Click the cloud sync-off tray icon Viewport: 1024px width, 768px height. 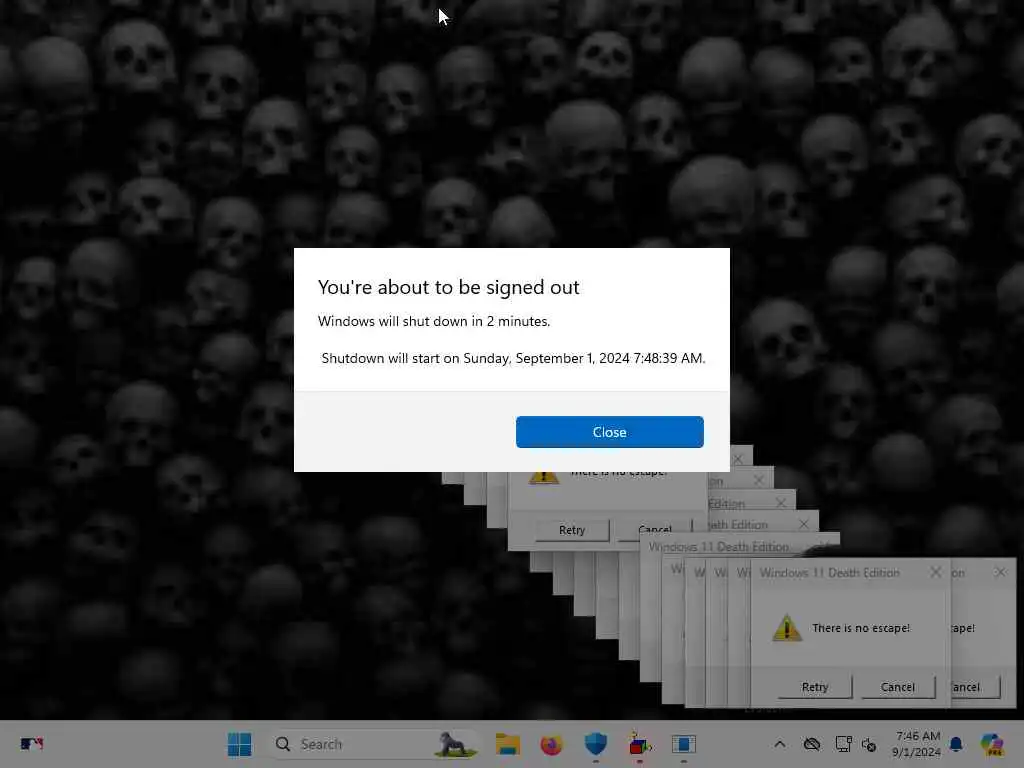[812, 744]
